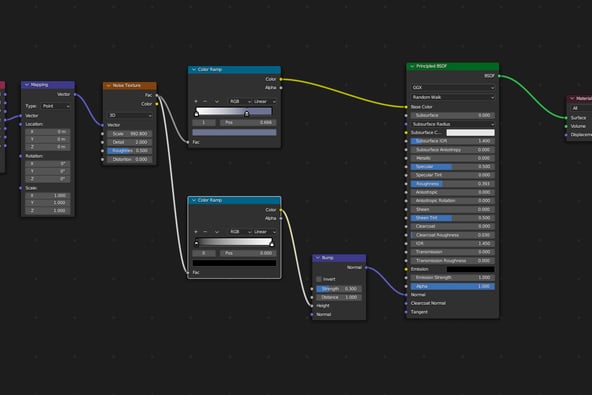Click the Color output socket of Noise Texture
Screen dimensions: 592x395
pos(157,104)
